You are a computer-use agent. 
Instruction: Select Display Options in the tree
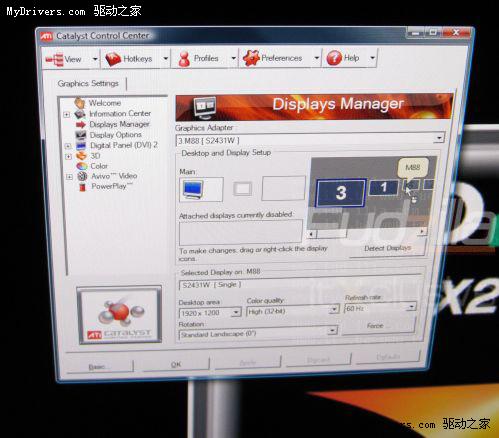coord(115,135)
